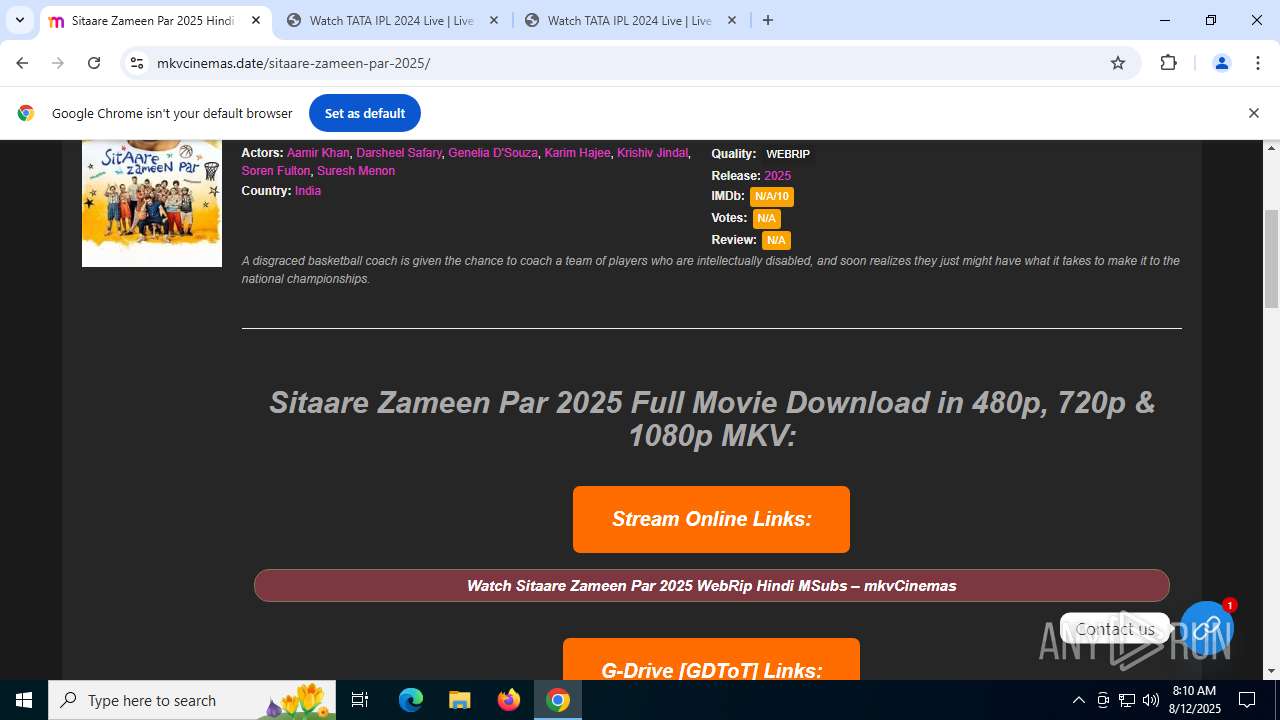Open network status tray icon

tap(1127, 700)
